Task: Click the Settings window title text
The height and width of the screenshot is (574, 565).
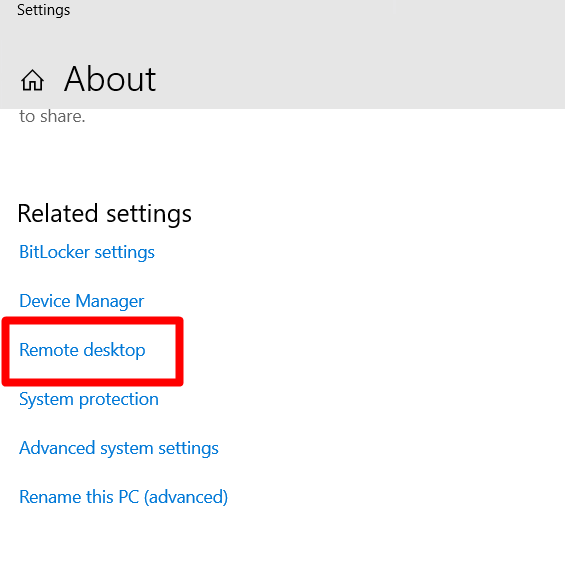Action: (x=43, y=10)
